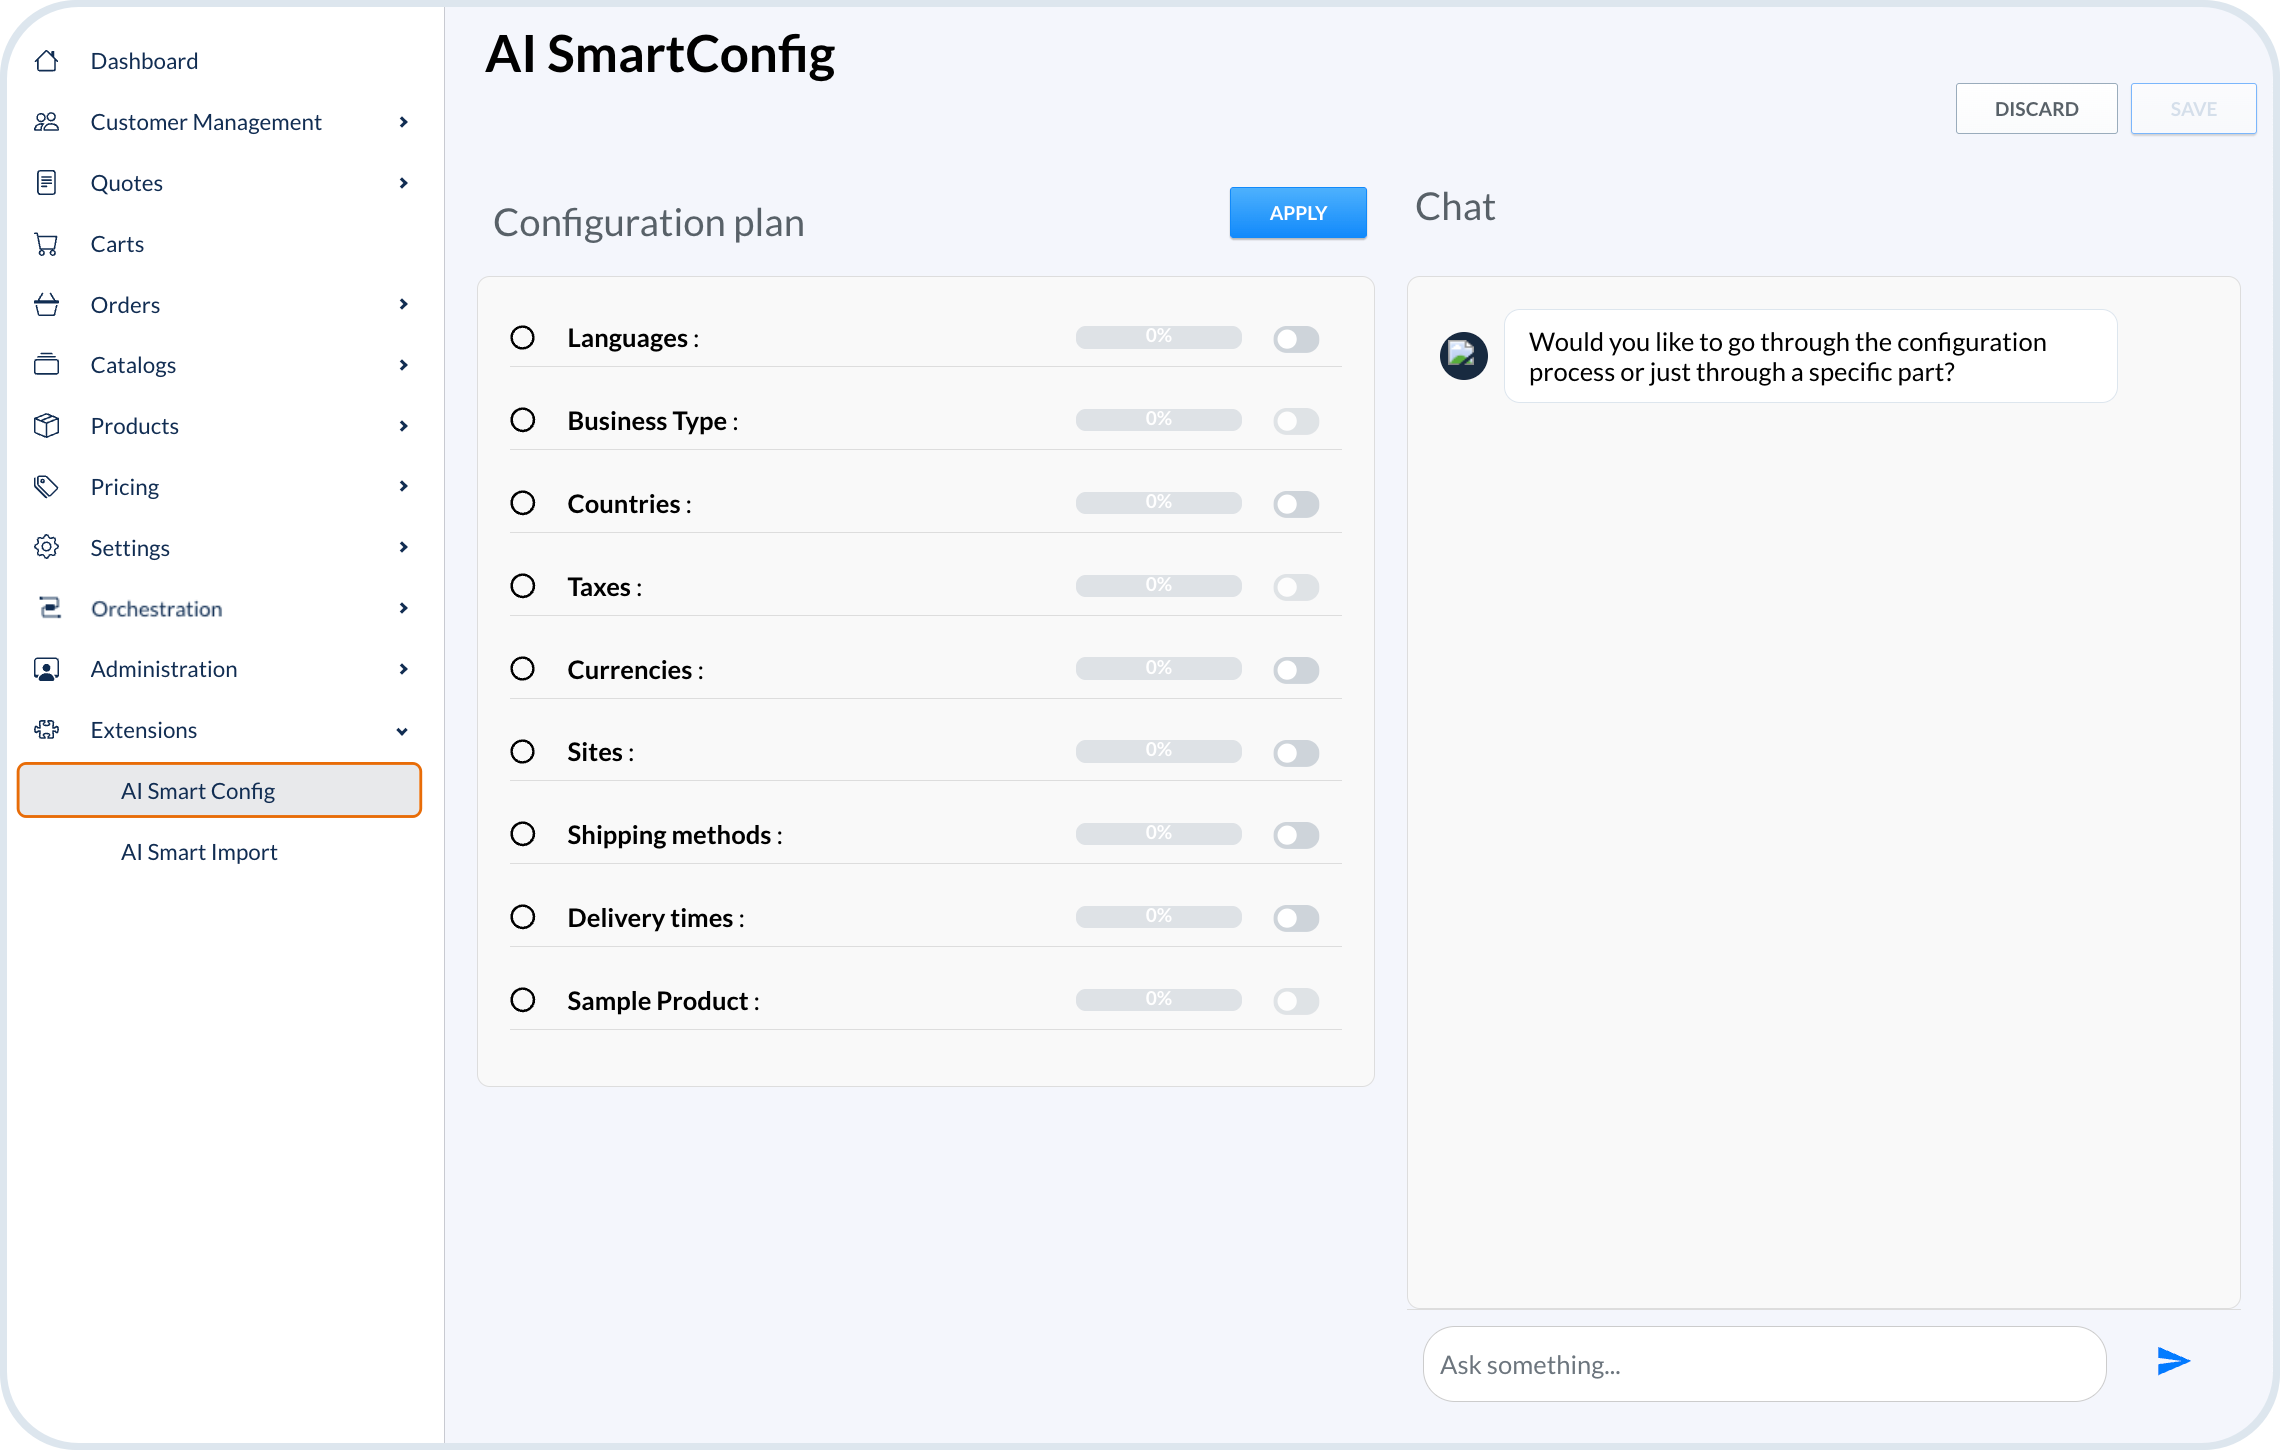Image resolution: width=2280 pixels, height=1450 pixels.
Task: Click the Currencies progress bar
Action: pos(1158,668)
